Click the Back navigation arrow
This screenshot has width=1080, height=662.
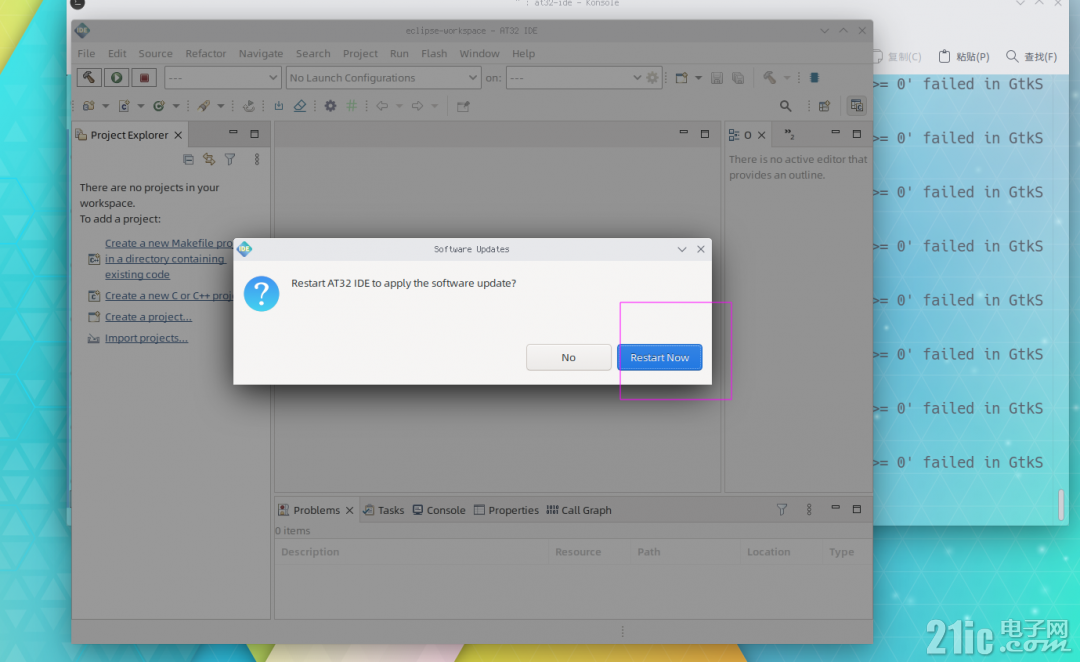point(382,106)
